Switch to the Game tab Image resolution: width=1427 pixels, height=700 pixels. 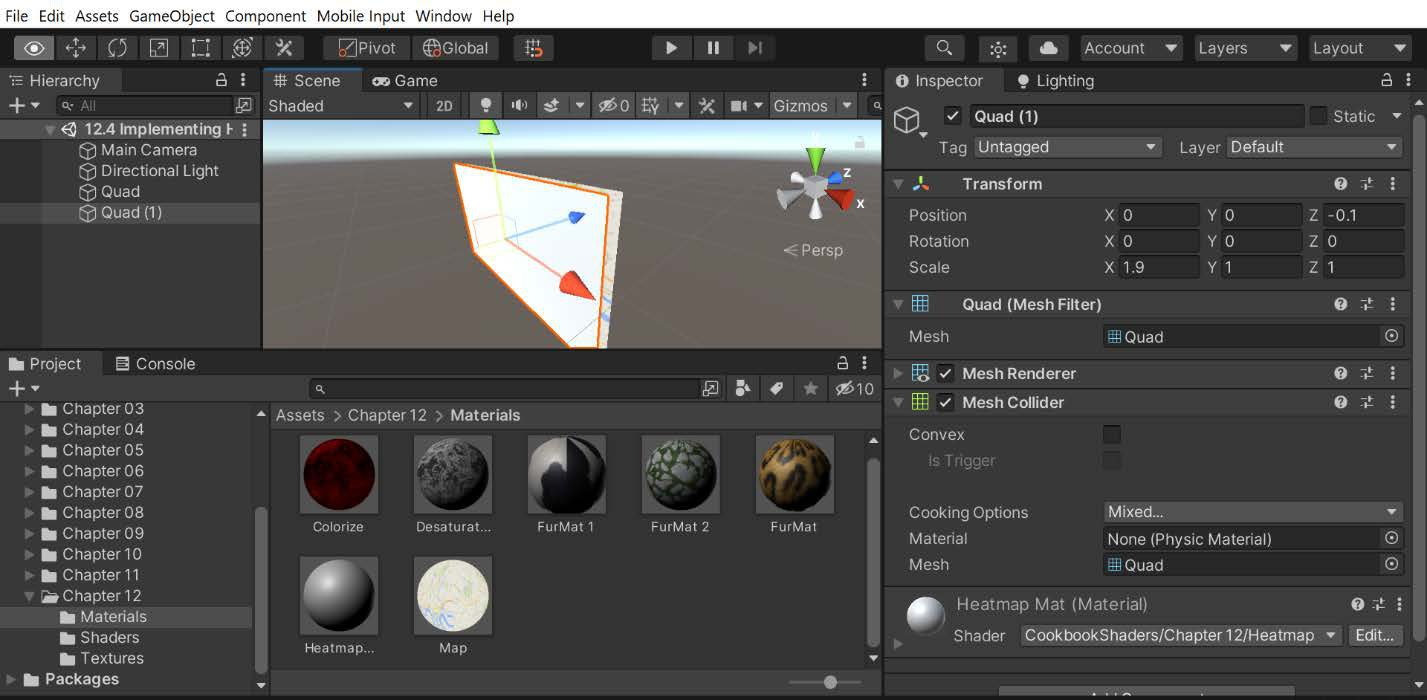(x=405, y=80)
